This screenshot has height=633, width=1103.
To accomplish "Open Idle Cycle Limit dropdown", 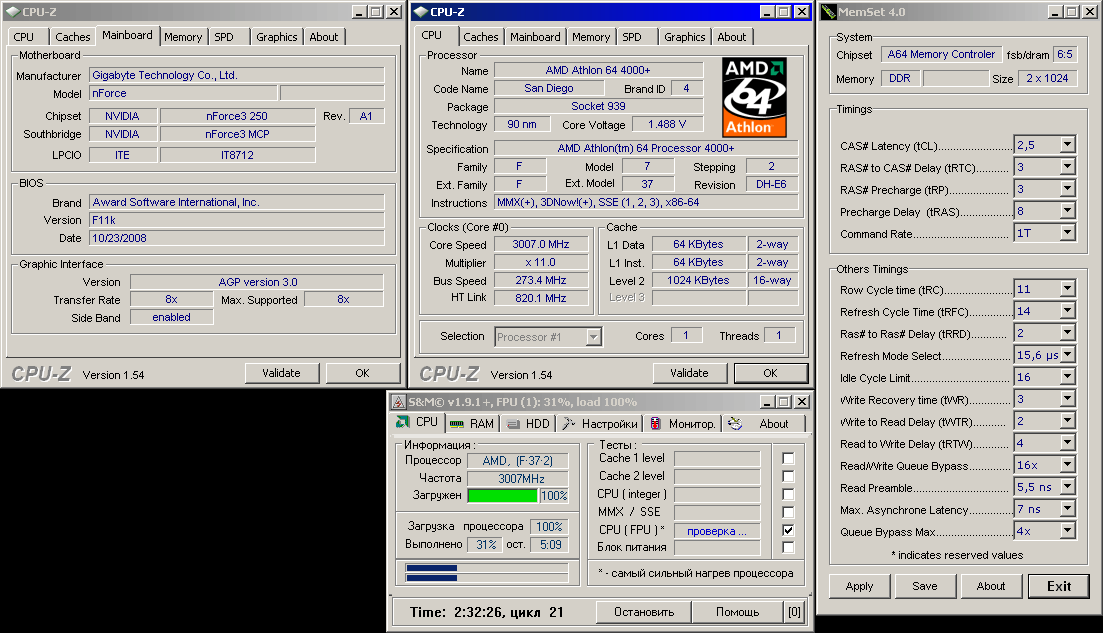I will pyautogui.click(x=1067, y=377).
